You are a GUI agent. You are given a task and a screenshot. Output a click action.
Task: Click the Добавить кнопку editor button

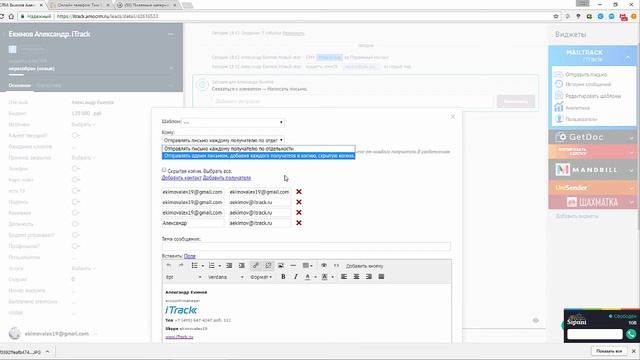(364, 266)
